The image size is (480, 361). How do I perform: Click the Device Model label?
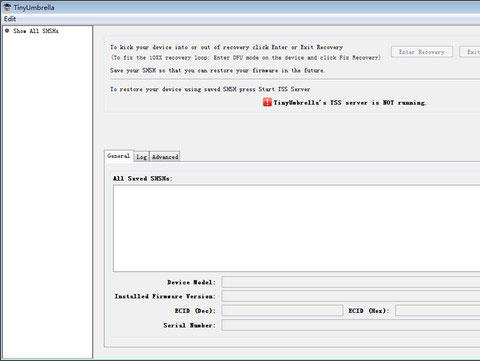click(191, 282)
